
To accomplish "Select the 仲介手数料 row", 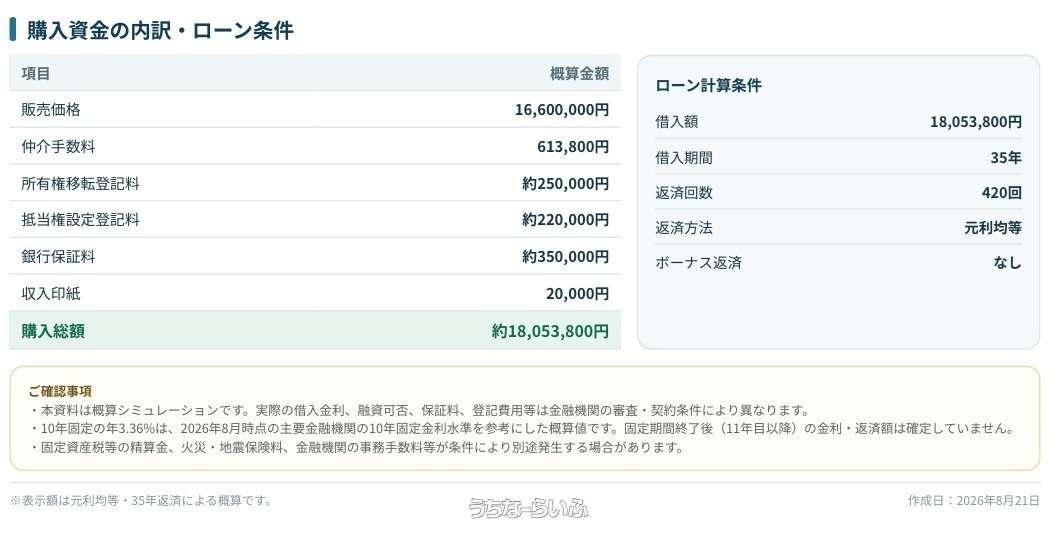I will pos(315,146).
